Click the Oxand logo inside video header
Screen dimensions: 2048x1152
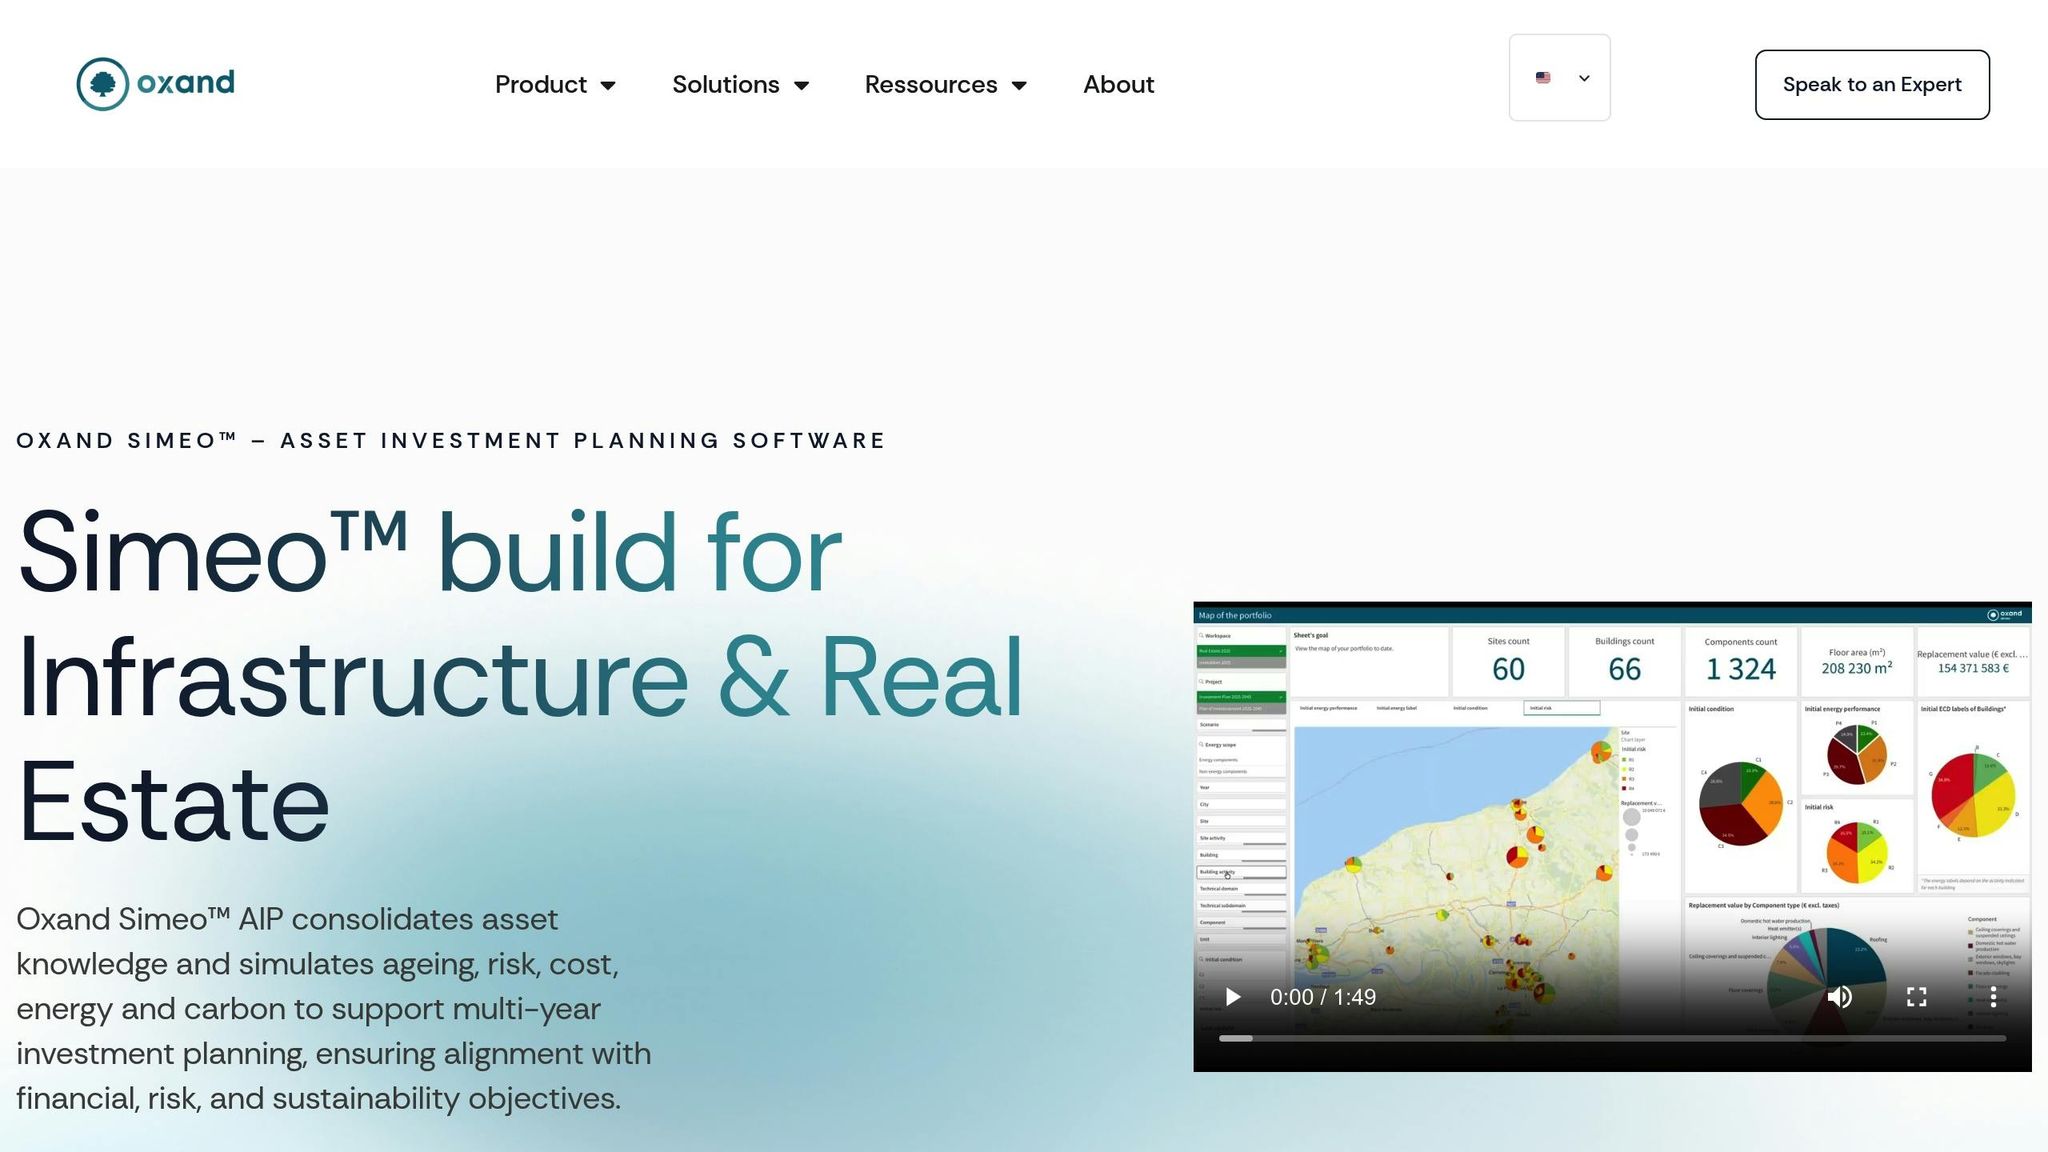[x=2004, y=615]
